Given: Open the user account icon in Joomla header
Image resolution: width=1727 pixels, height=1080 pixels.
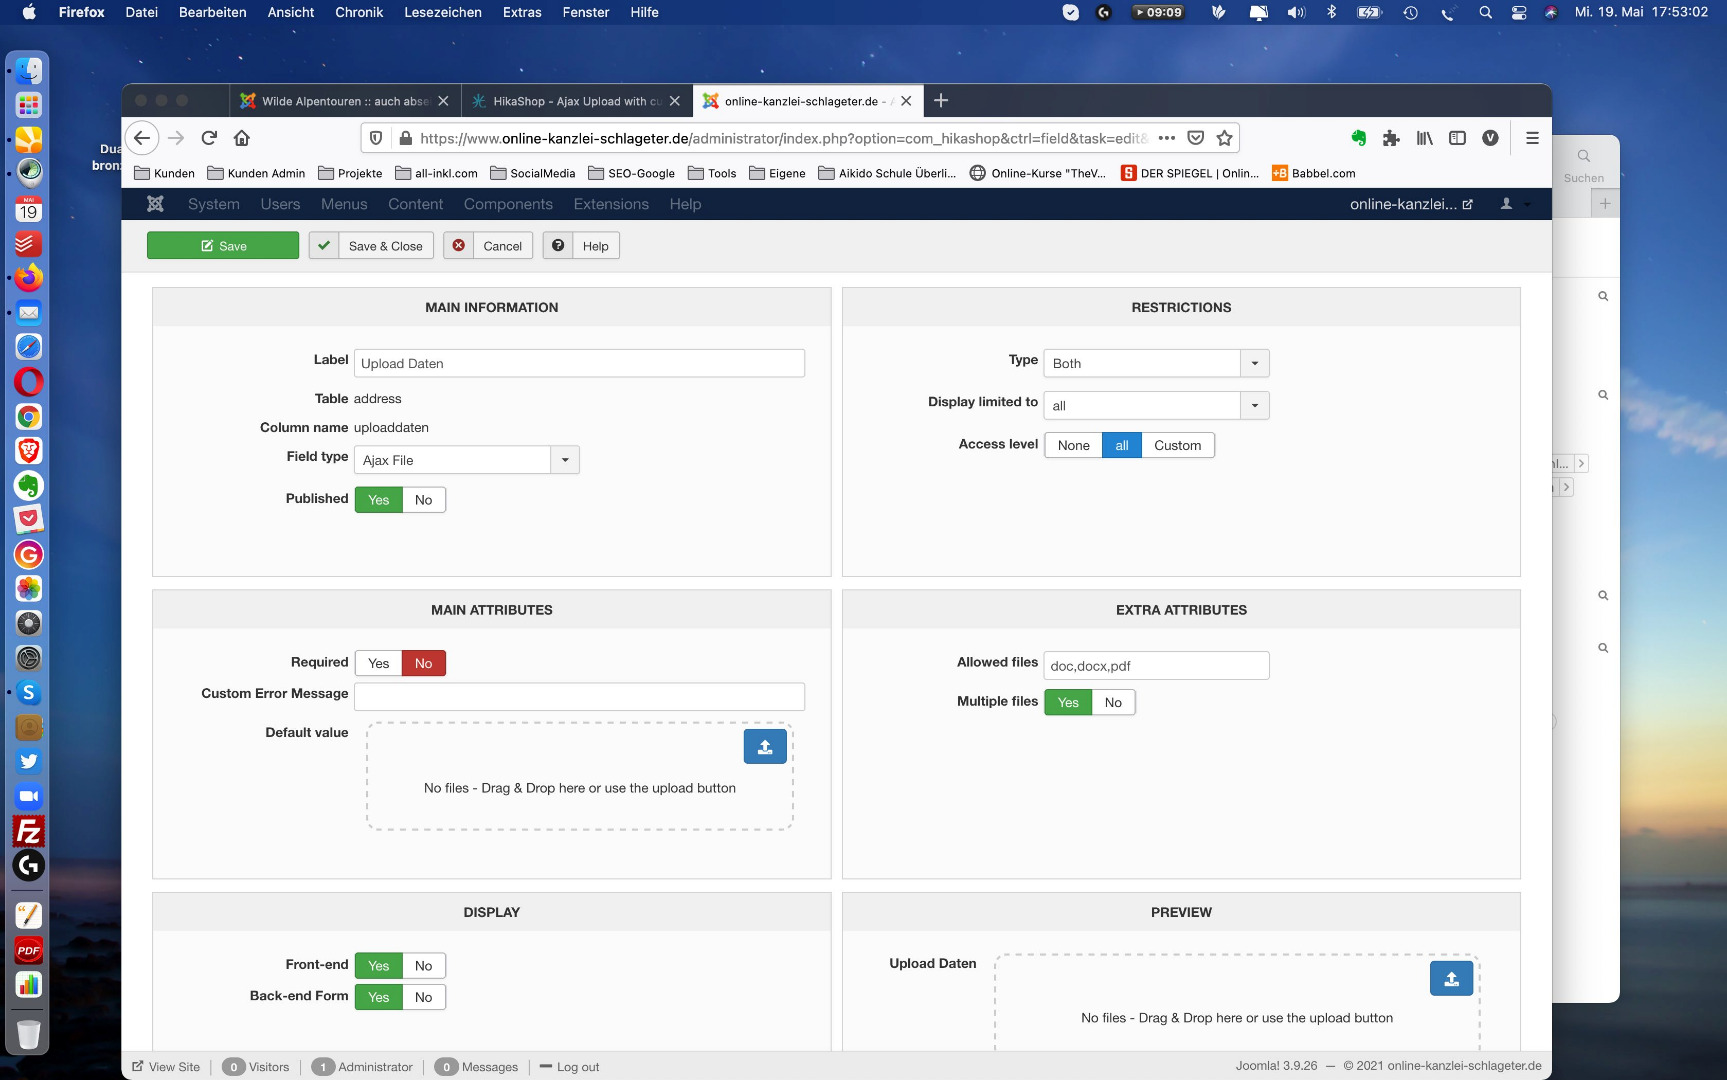Looking at the screenshot, I should tap(1506, 204).
